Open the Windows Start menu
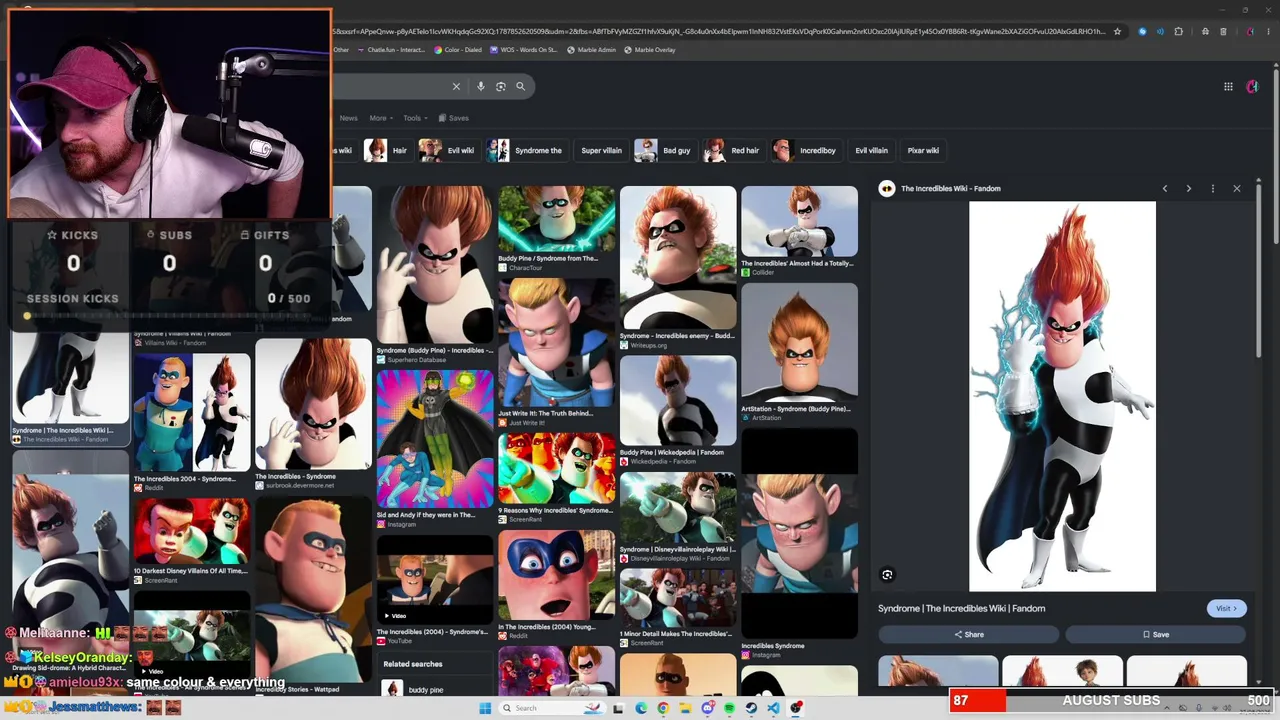Image resolution: width=1280 pixels, height=720 pixels. tap(485, 708)
